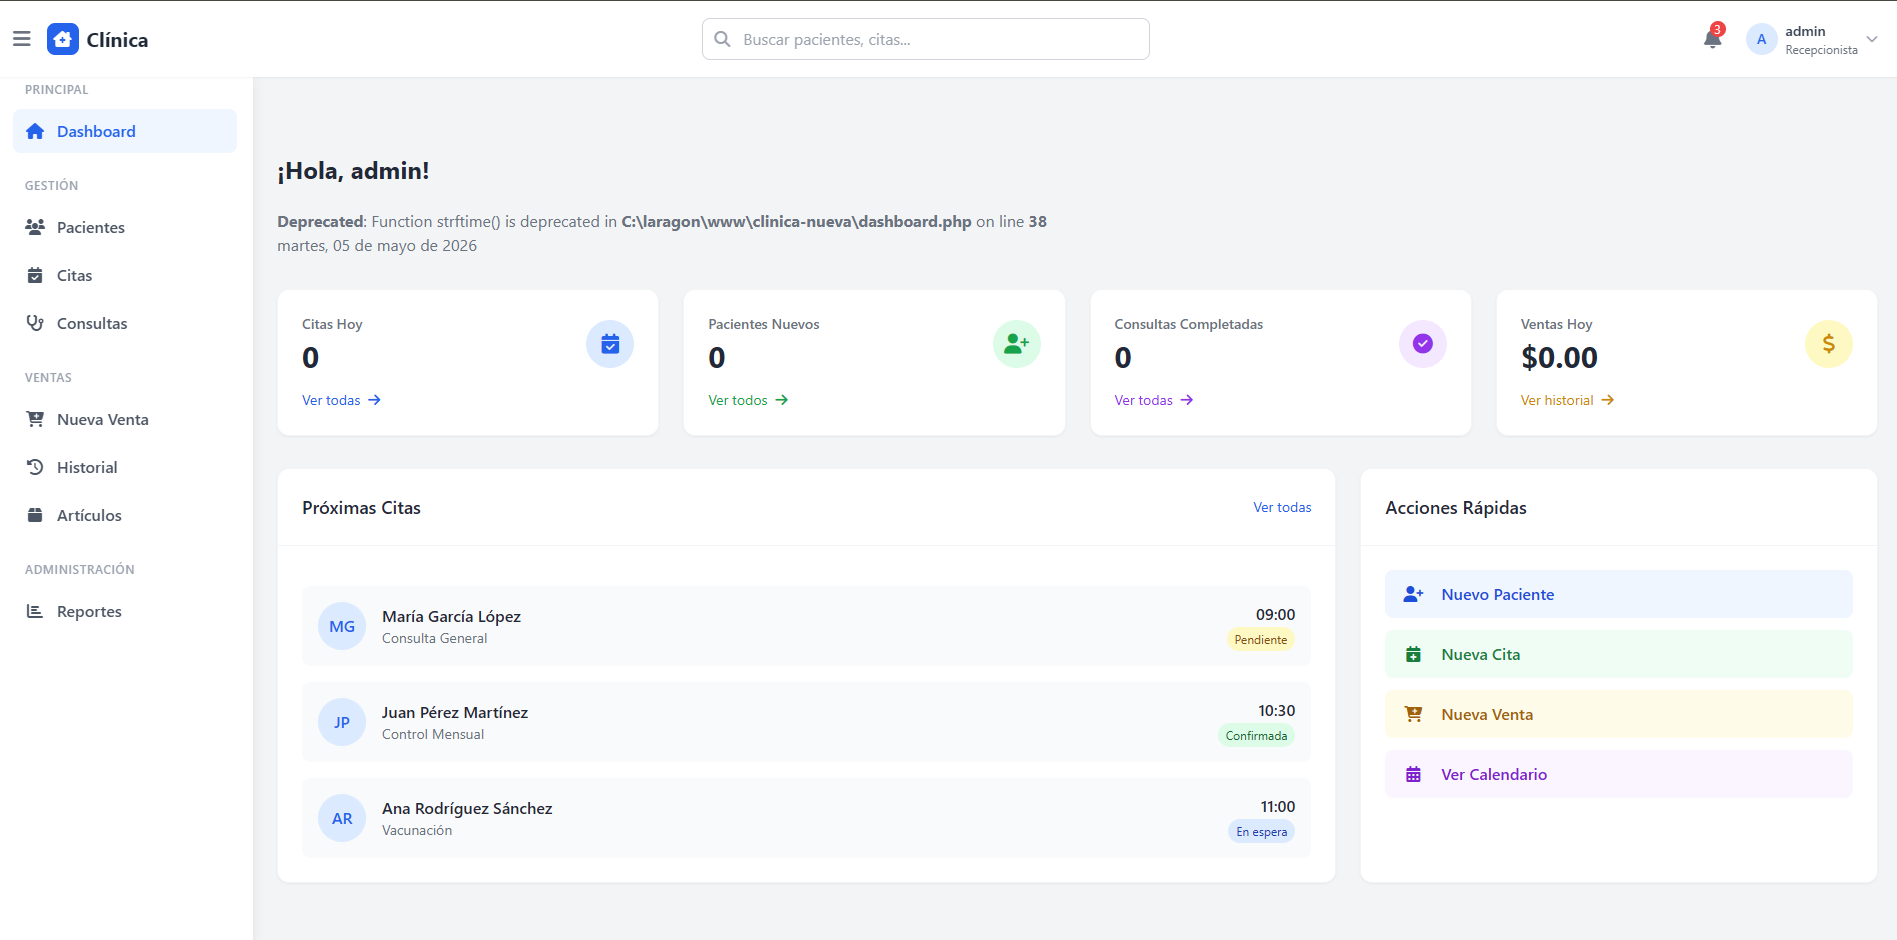The height and width of the screenshot is (940, 1897).
Task: Navigate to Consultas in the sidebar
Action: (x=125, y=323)
